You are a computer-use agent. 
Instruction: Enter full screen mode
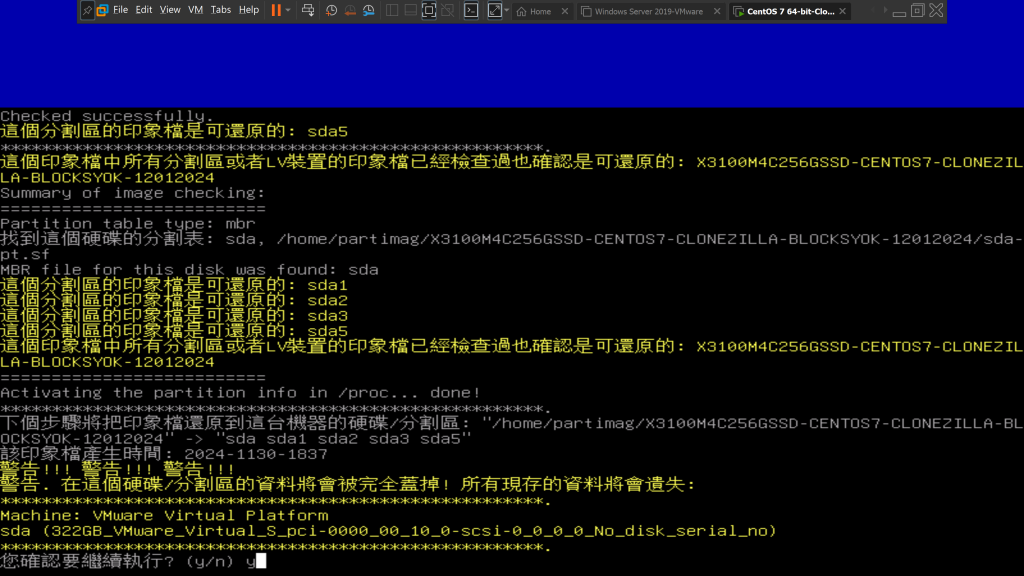[429, 10]
